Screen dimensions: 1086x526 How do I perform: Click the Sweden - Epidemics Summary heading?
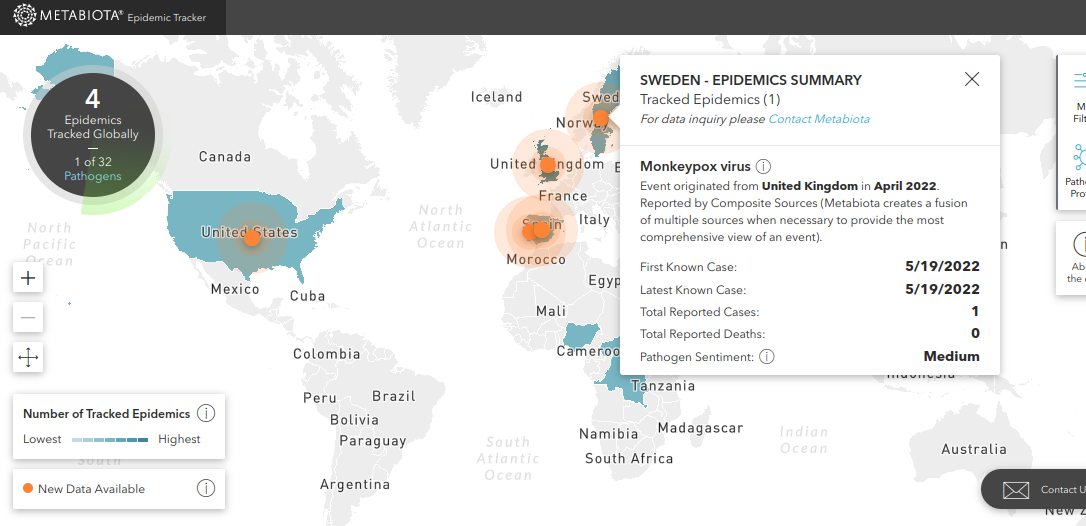pos(751,80)
